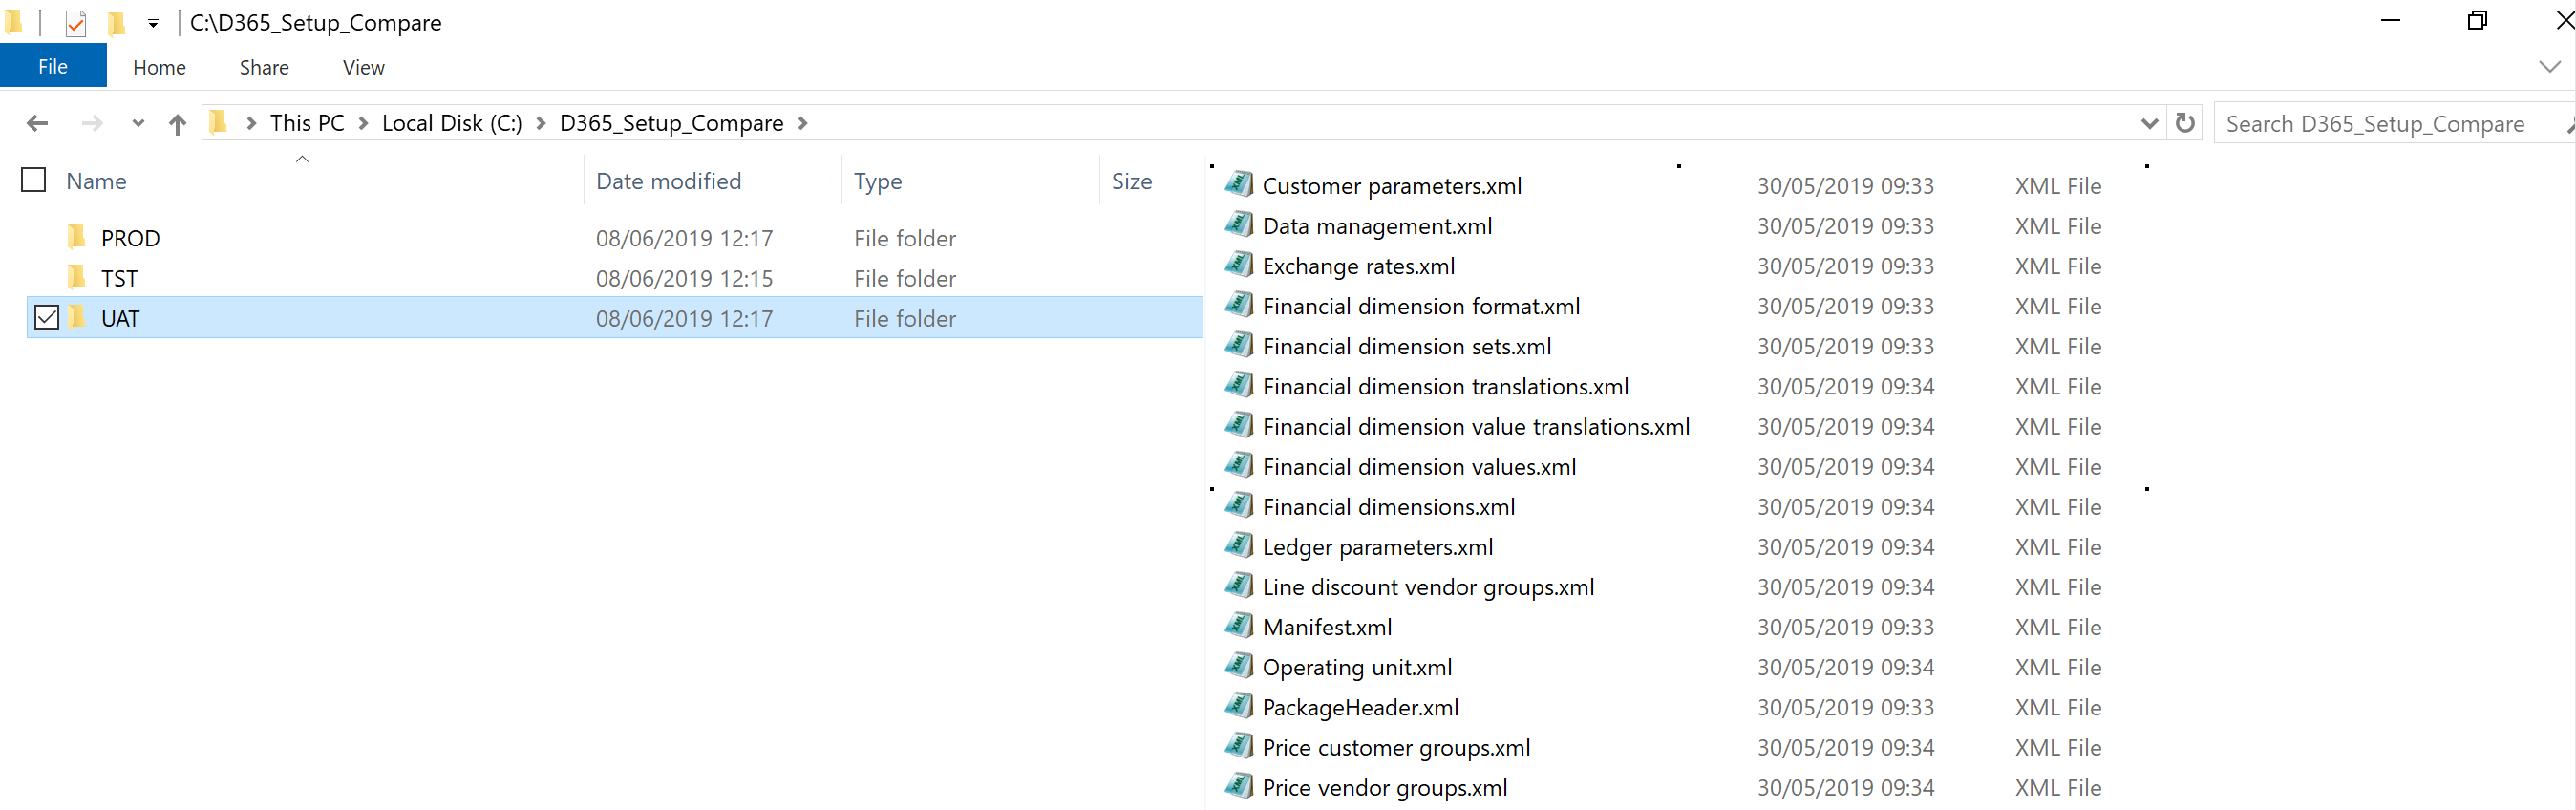The image size is (2576, 810).
Task: Click the XML icon of Data management.xml
Action: [1239, 224]
